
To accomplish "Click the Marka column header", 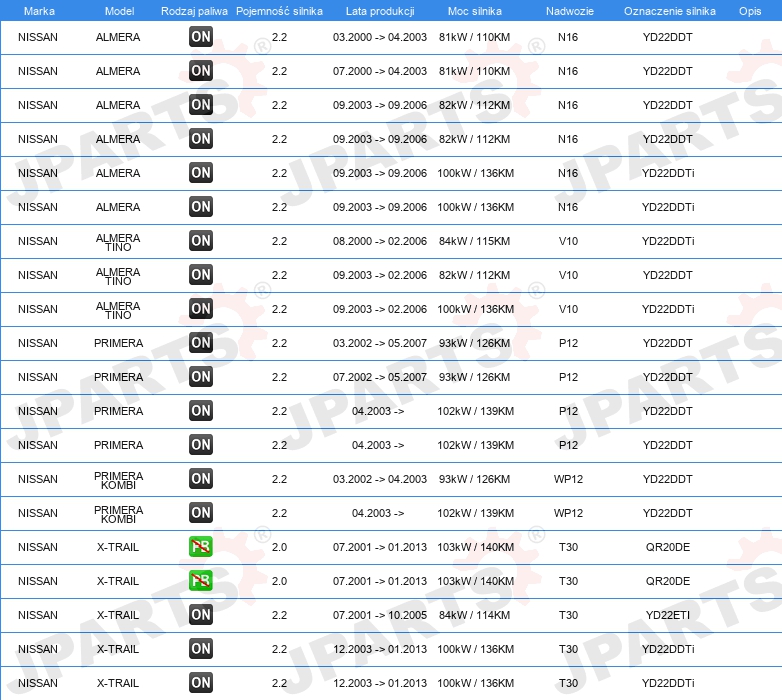I will (x=39, y=11).
